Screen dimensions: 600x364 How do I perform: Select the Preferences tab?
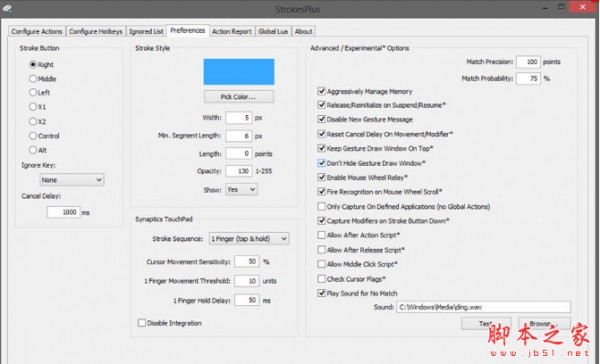tap(188, 31)
